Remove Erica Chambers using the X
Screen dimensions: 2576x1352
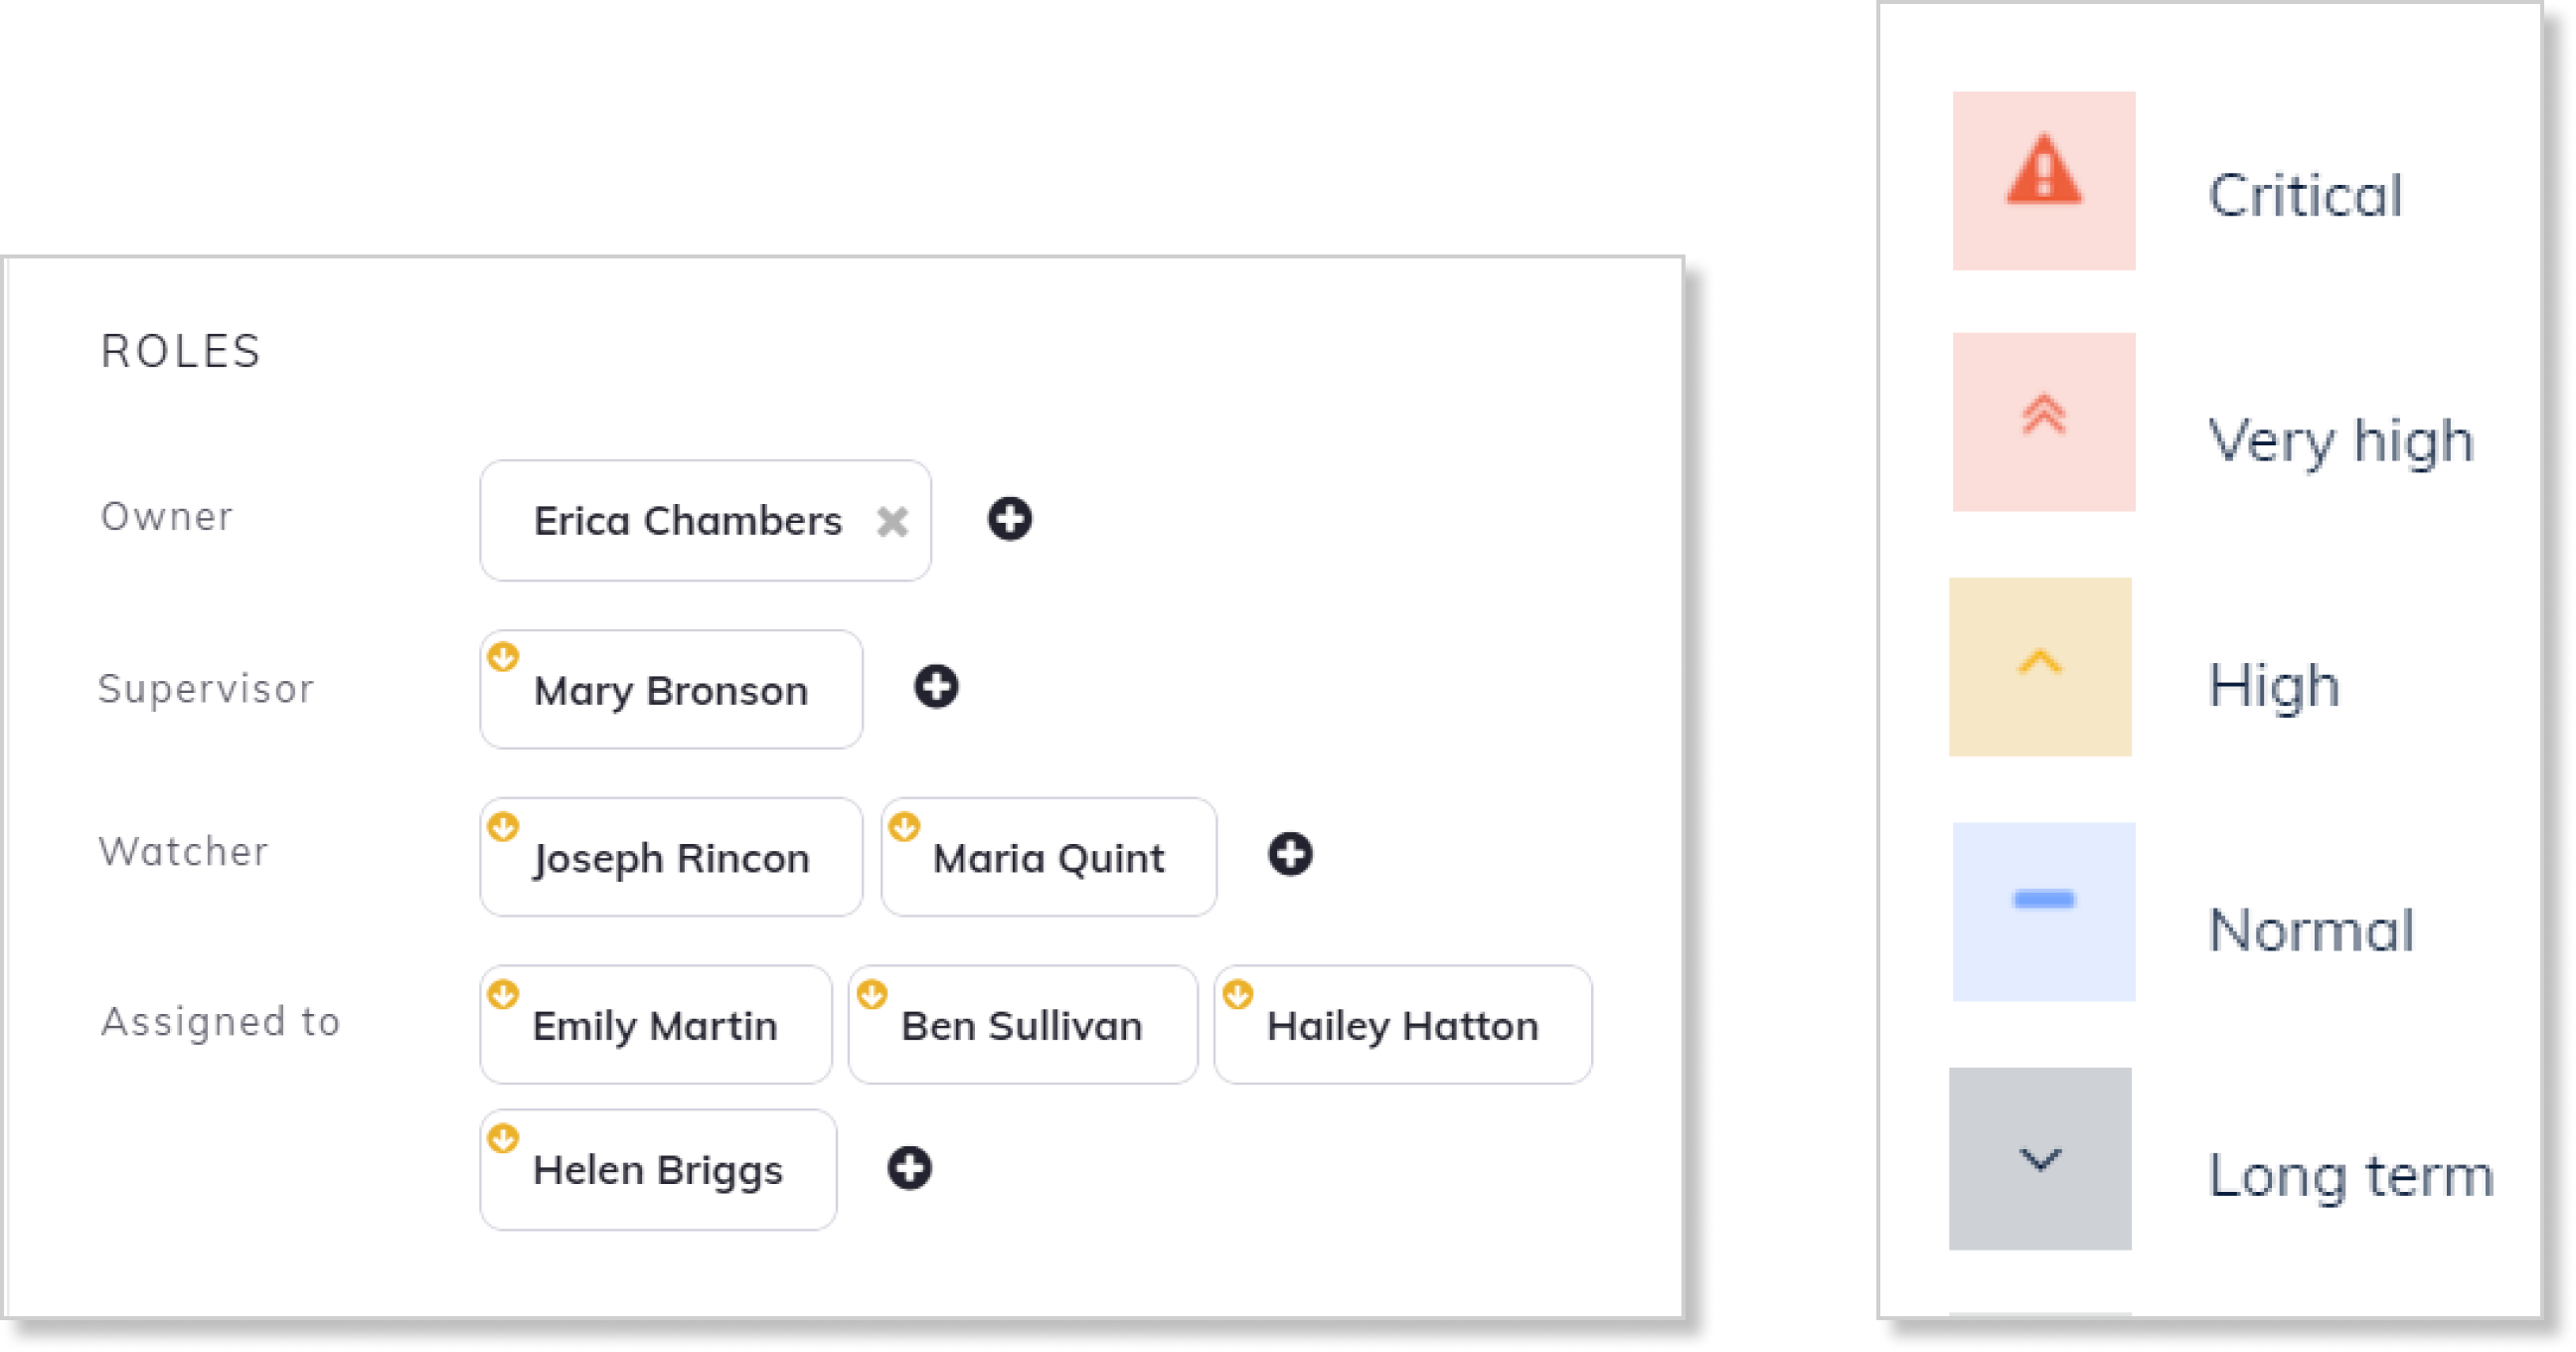pos(893,521)
